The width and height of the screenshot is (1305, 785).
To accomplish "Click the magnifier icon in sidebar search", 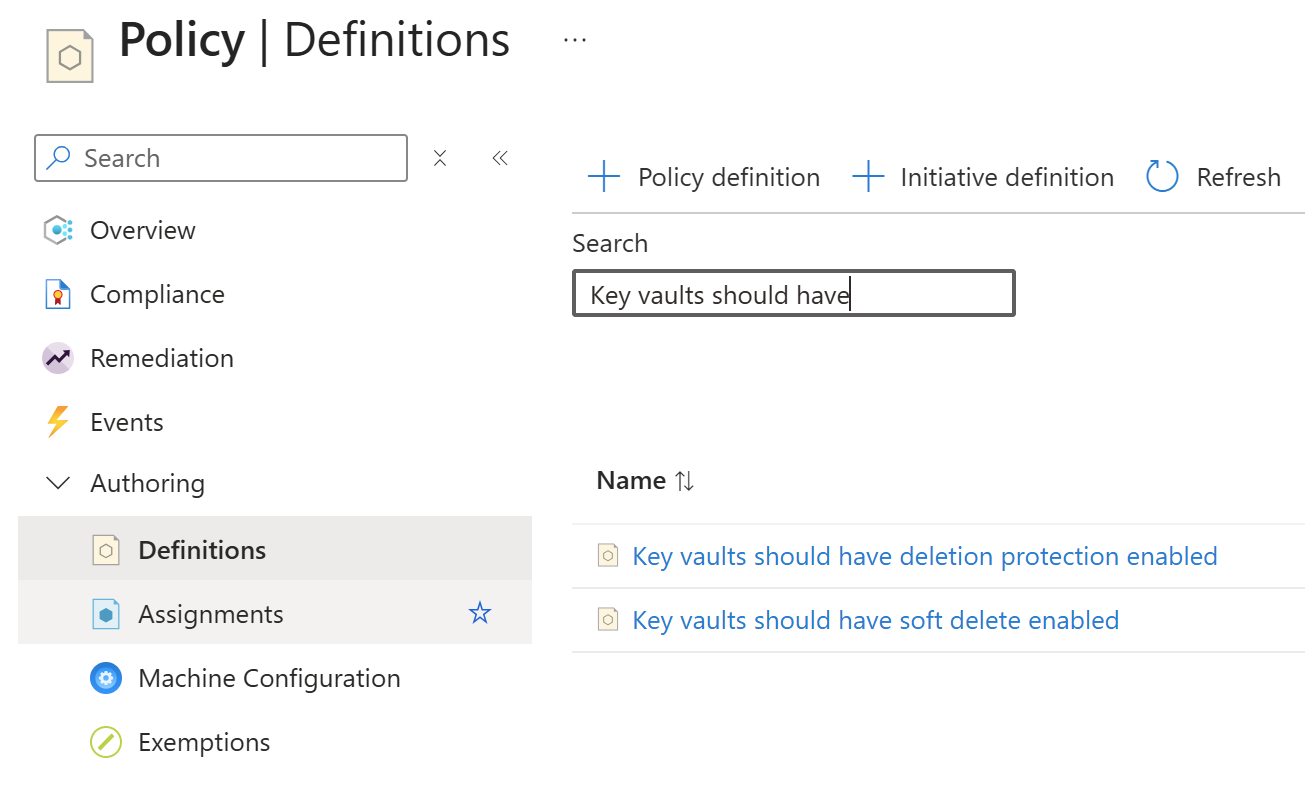I will click(59, 158).
